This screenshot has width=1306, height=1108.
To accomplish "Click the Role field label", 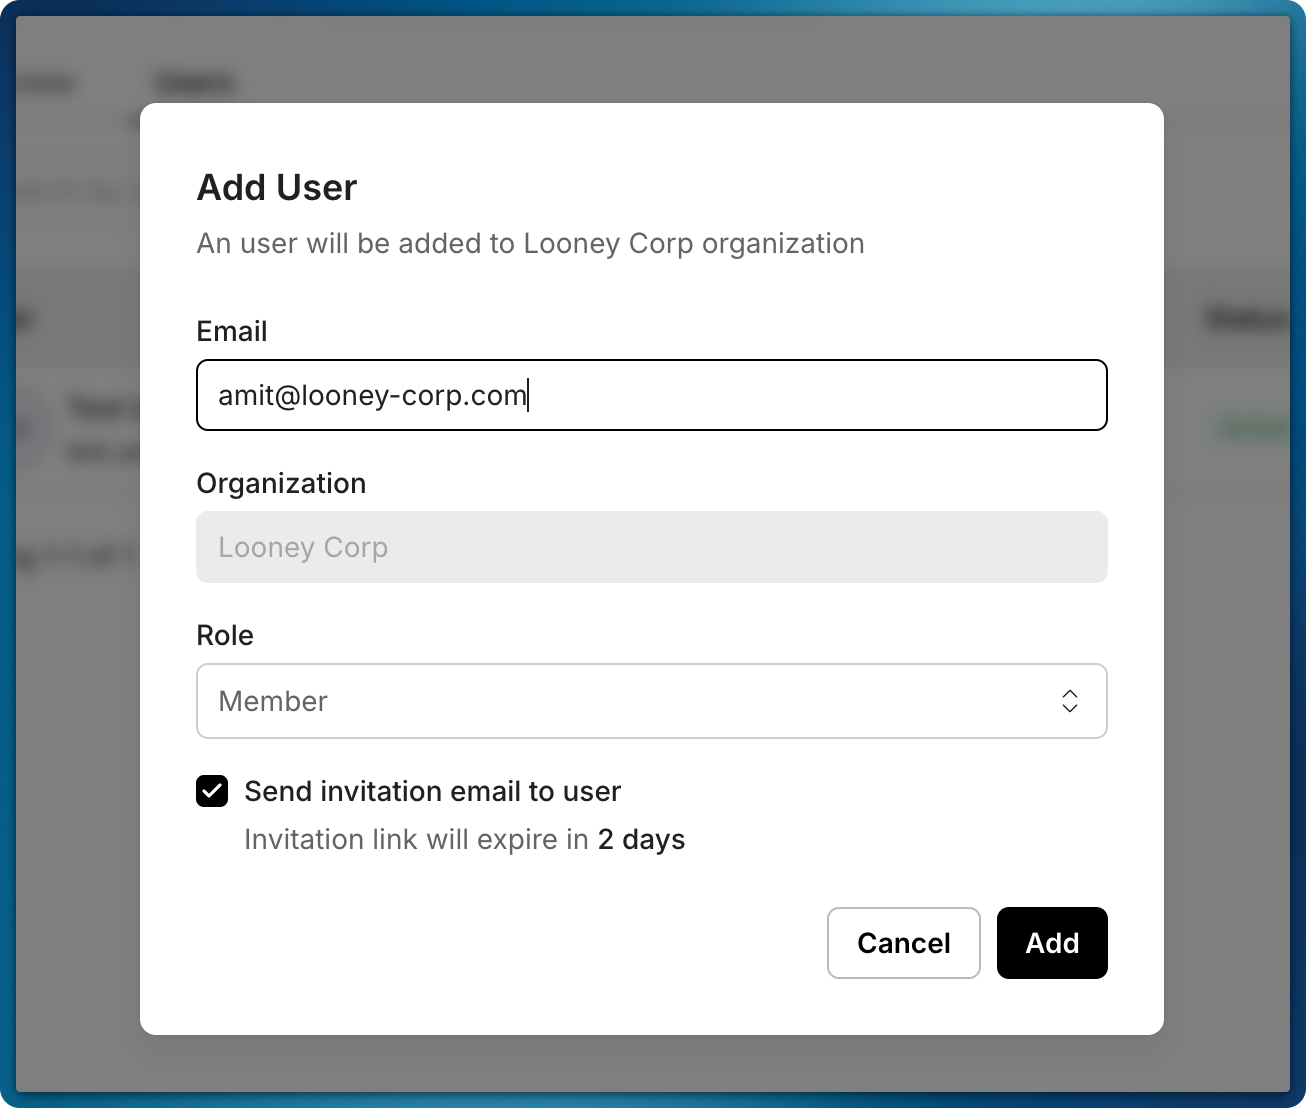I will coord(225,635).
